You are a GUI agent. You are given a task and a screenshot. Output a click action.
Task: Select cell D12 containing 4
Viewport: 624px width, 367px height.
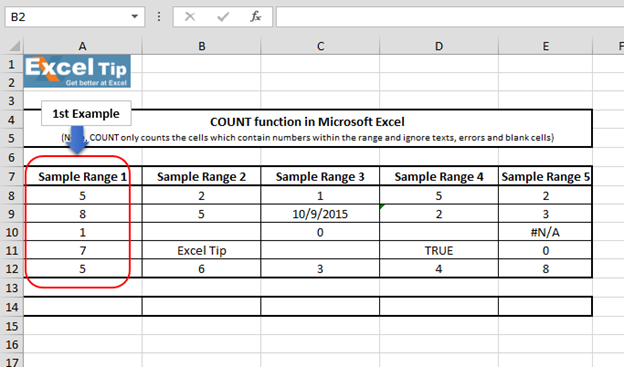point(439,269)
